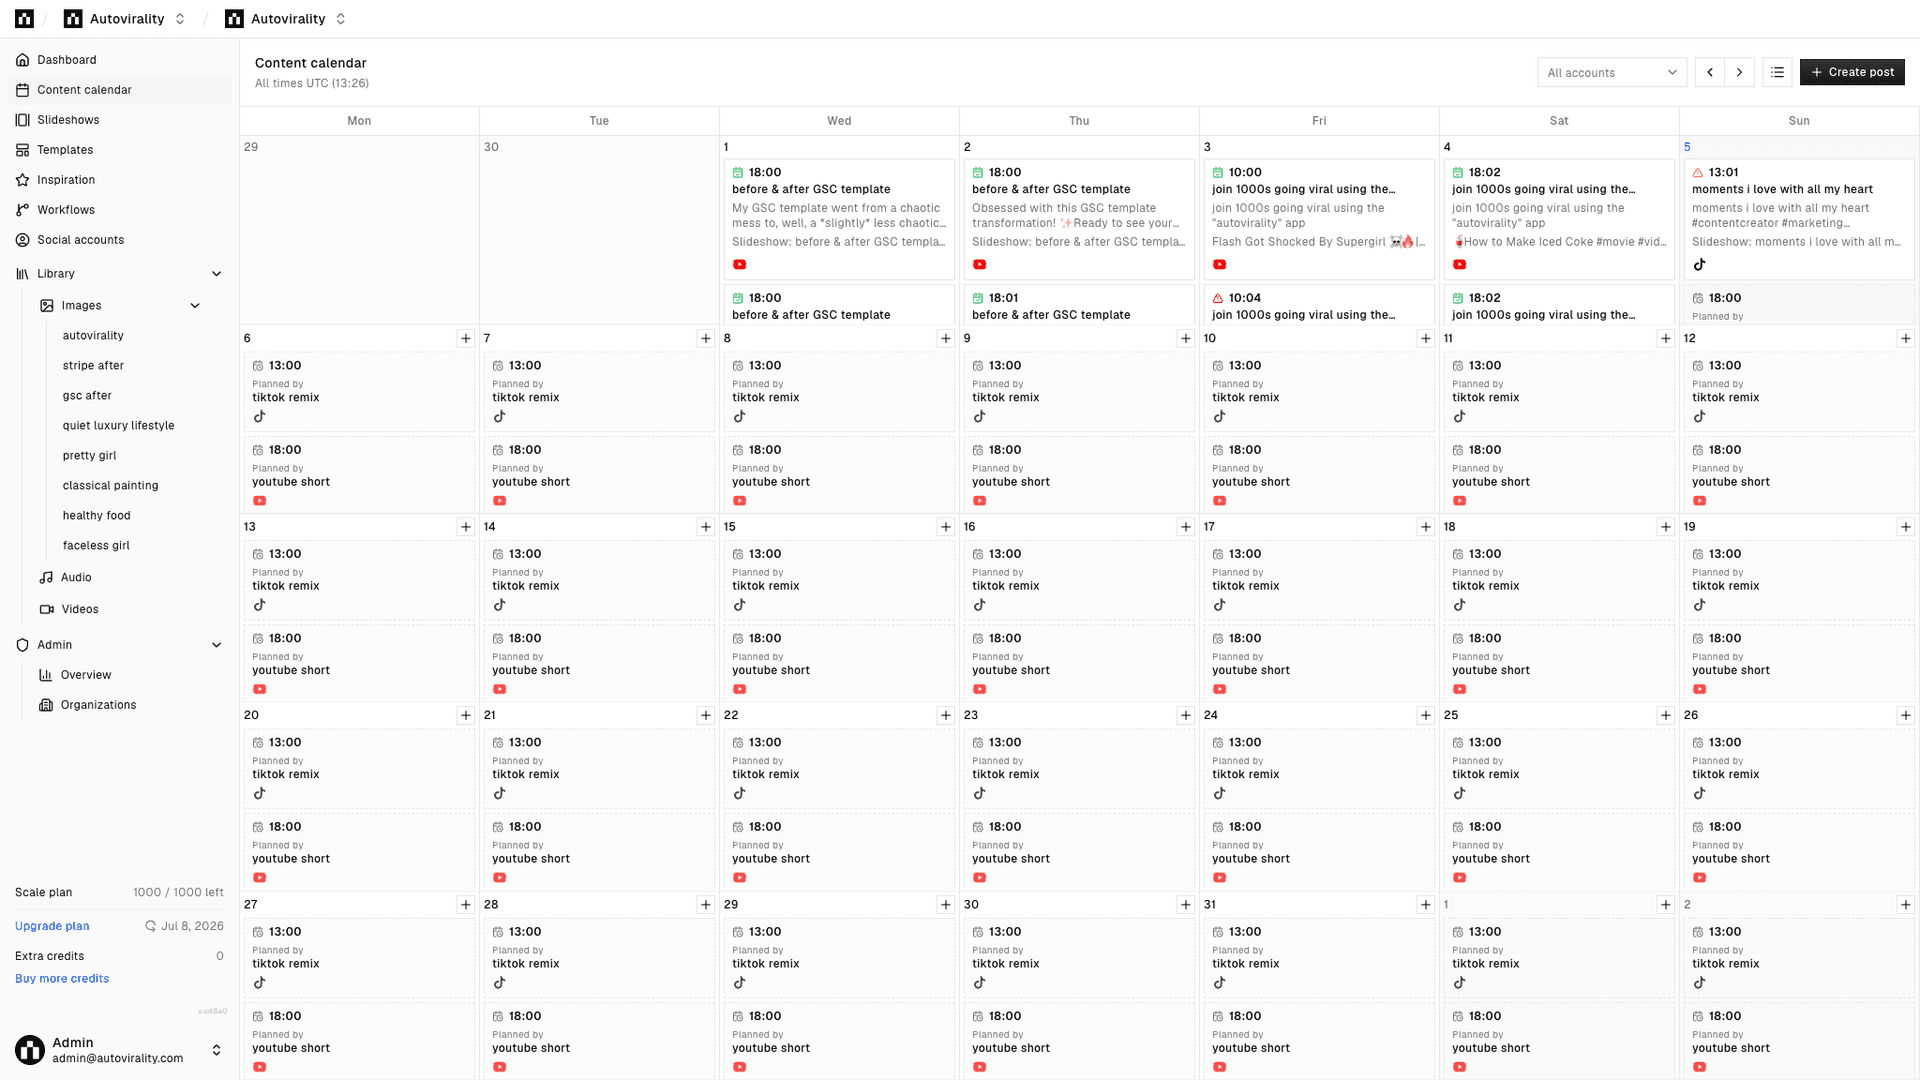Collapse the Images folder
This screenshot has height=1080, width=1920.
point(195,306)
